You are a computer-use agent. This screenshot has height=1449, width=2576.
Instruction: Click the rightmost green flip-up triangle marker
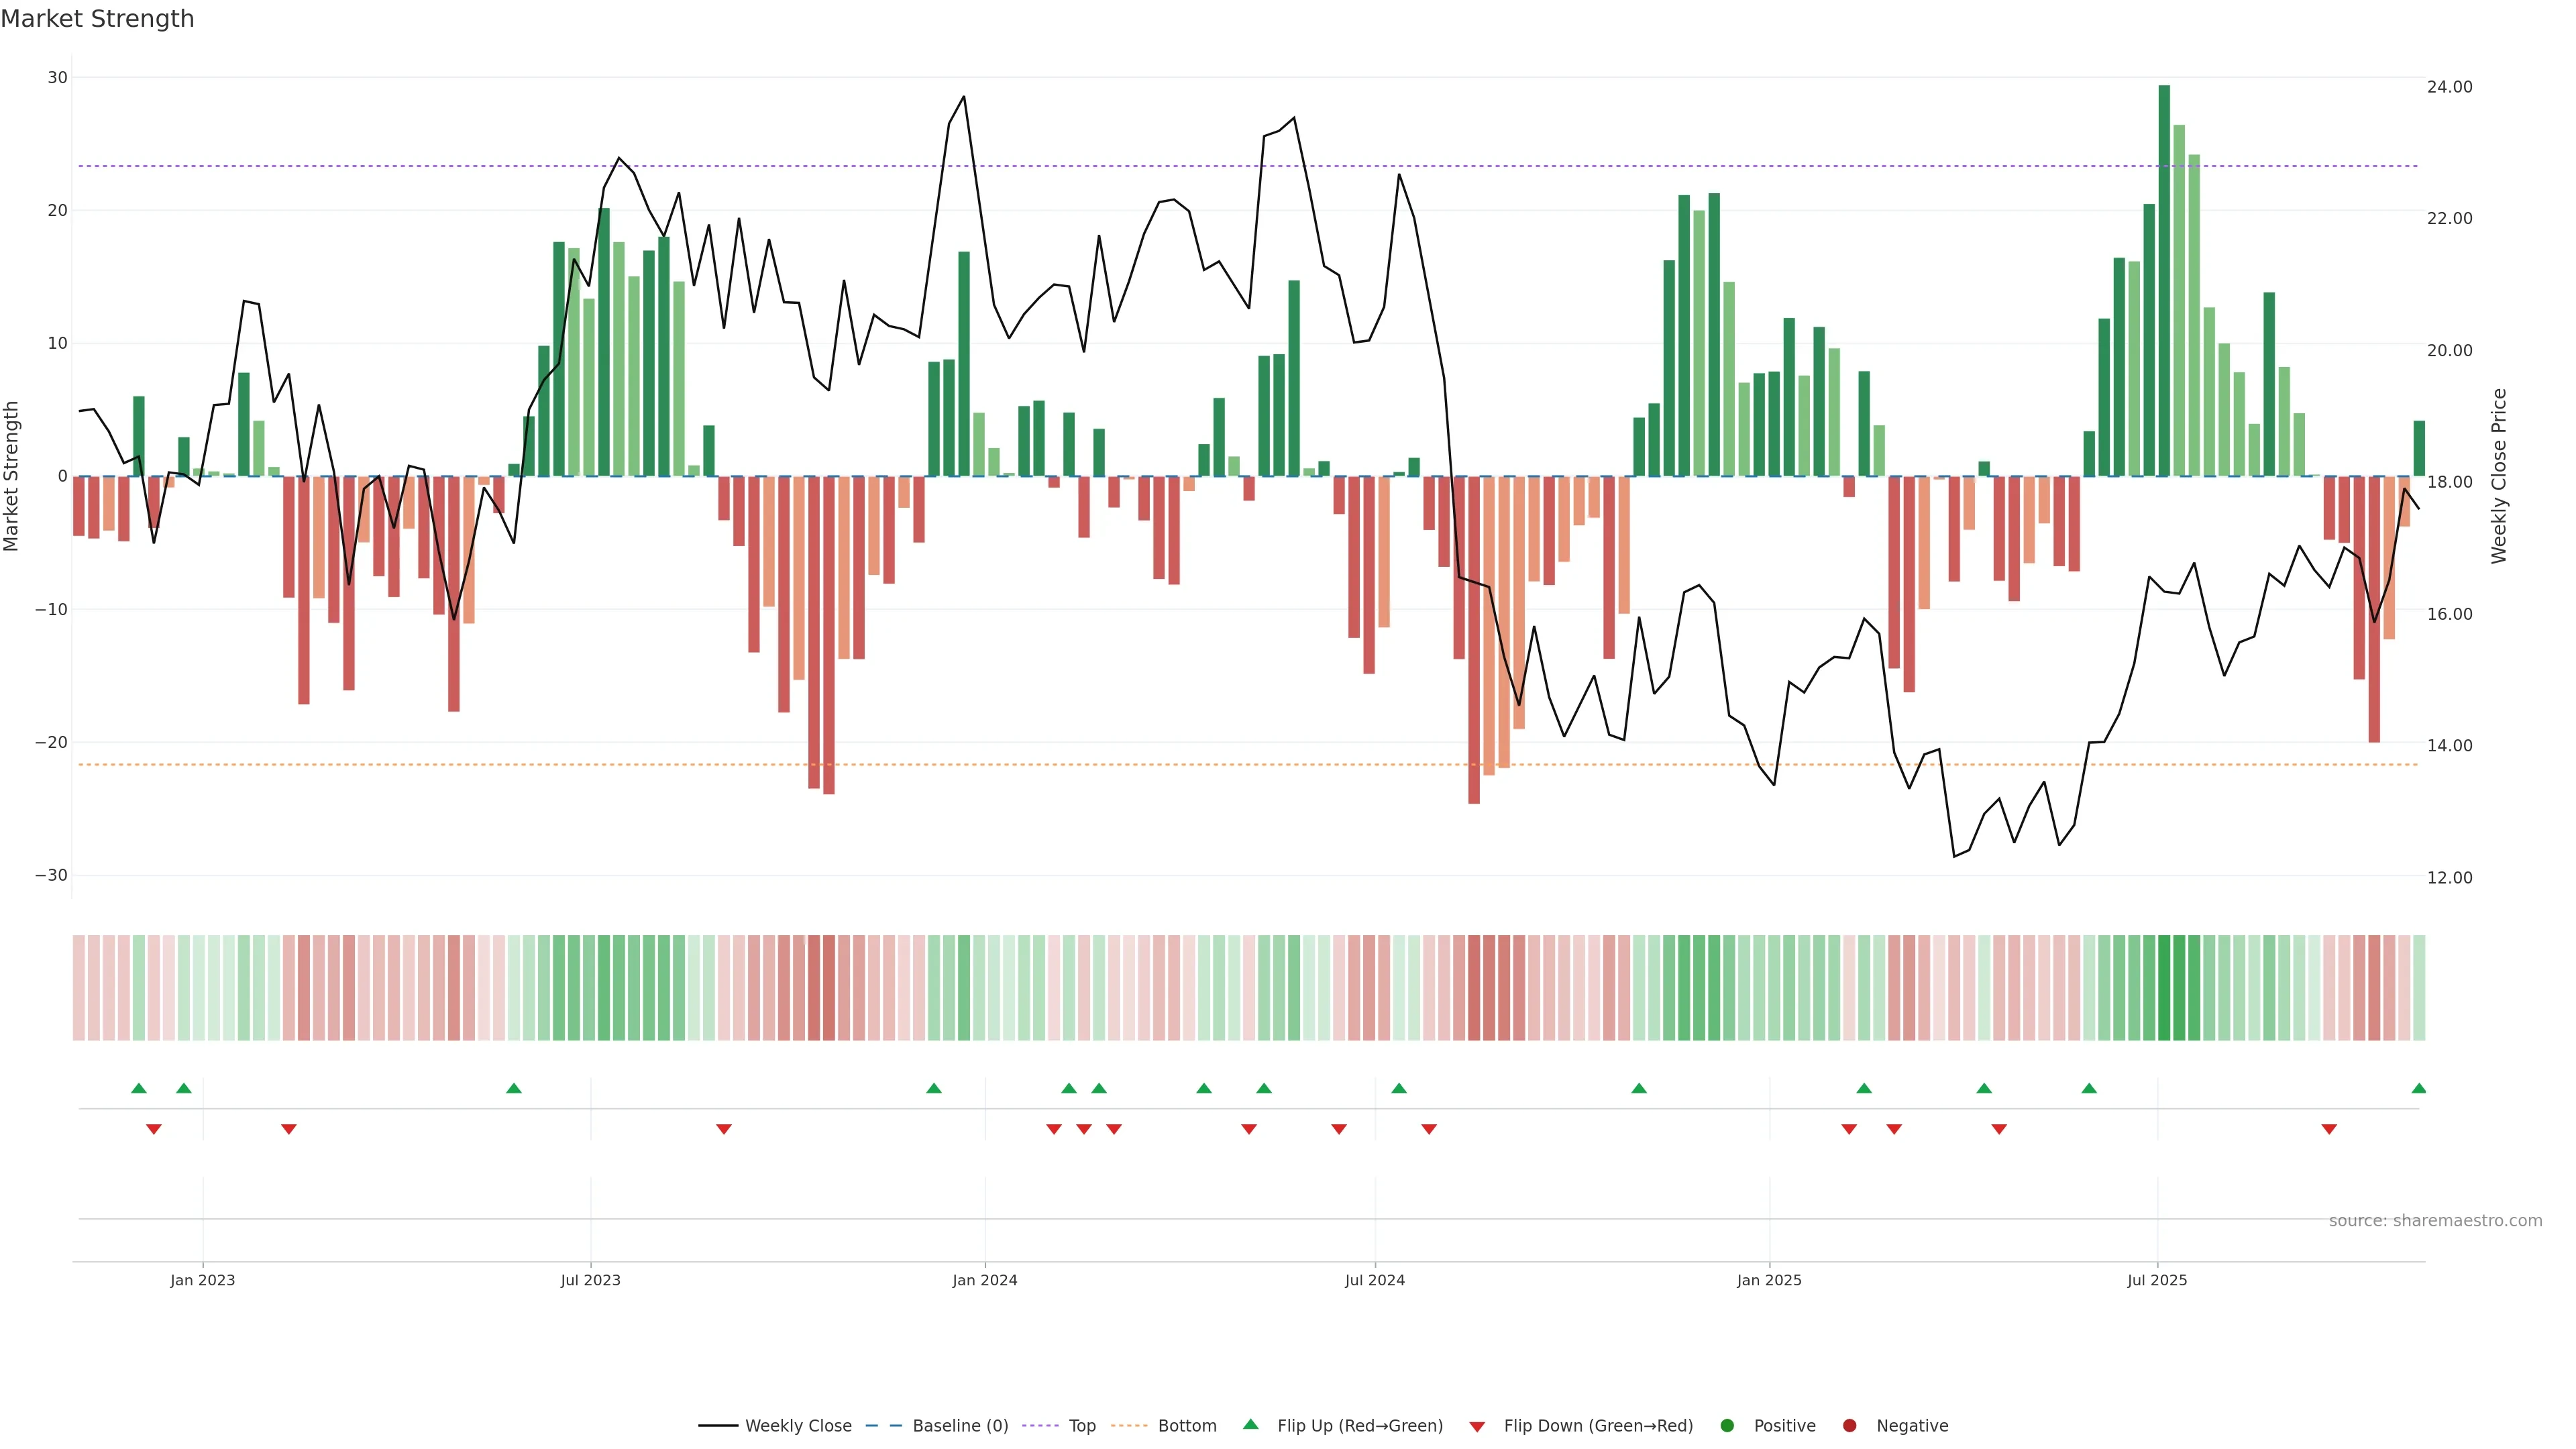coord(2418,1088)
